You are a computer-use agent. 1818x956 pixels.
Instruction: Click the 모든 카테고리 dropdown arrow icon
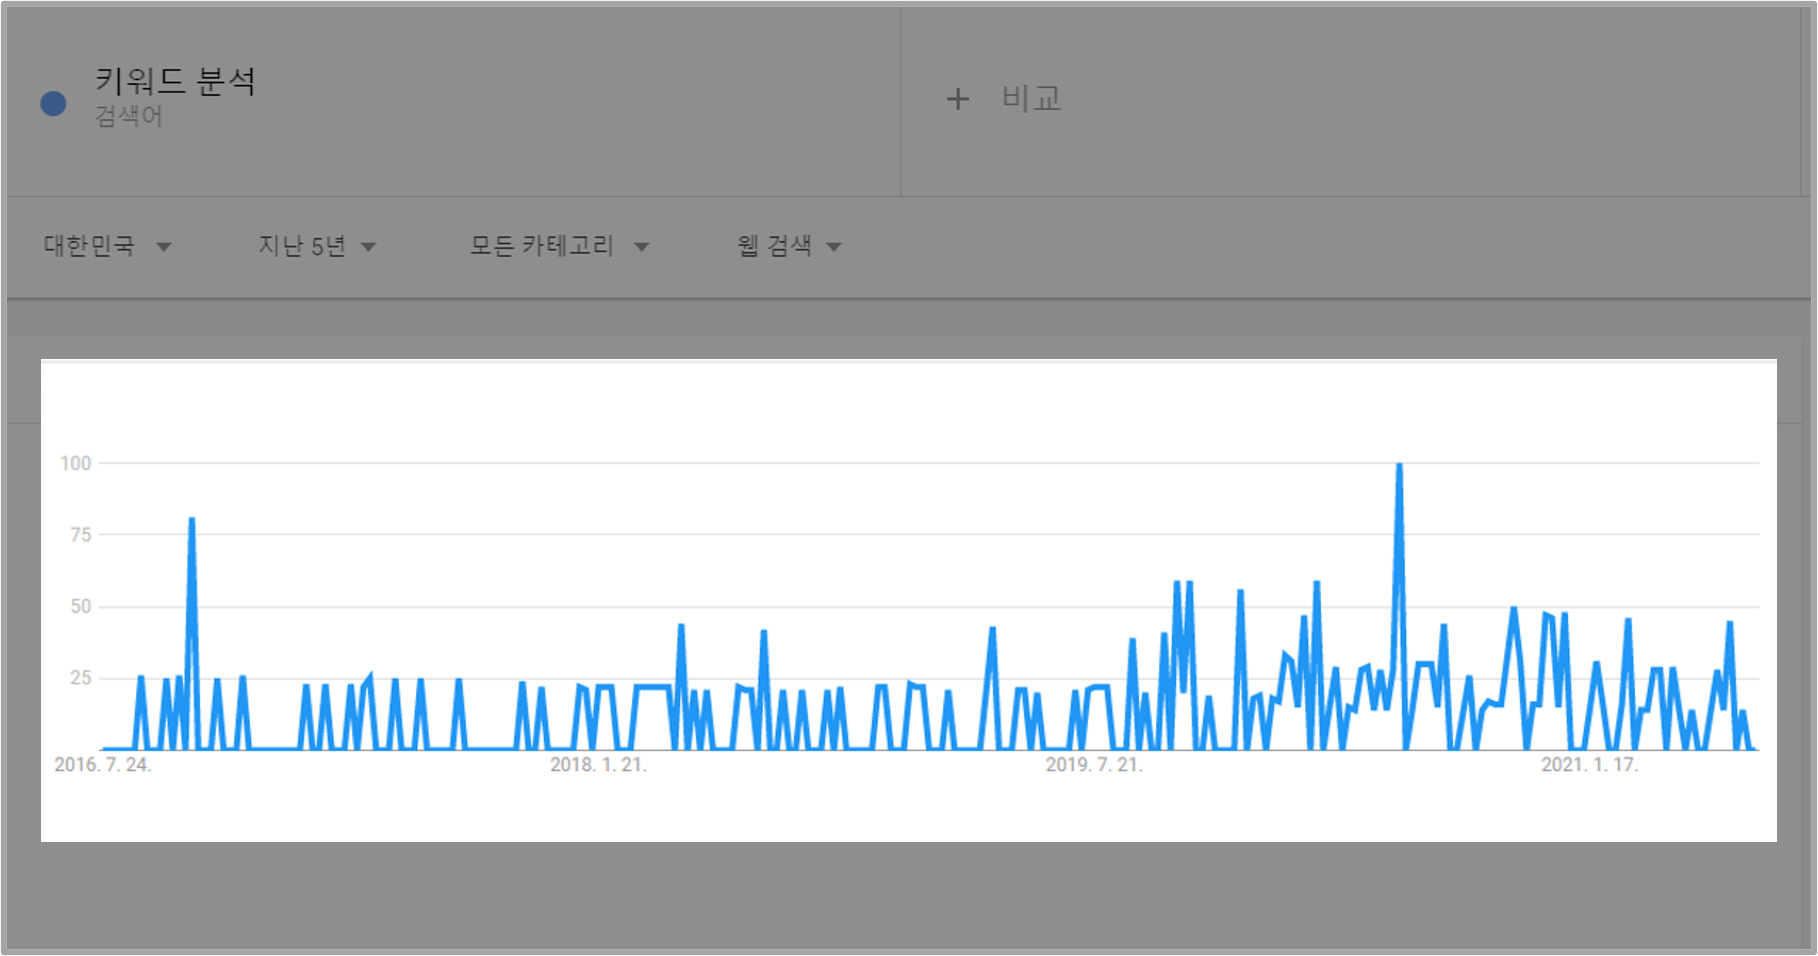tap(644, 245)
